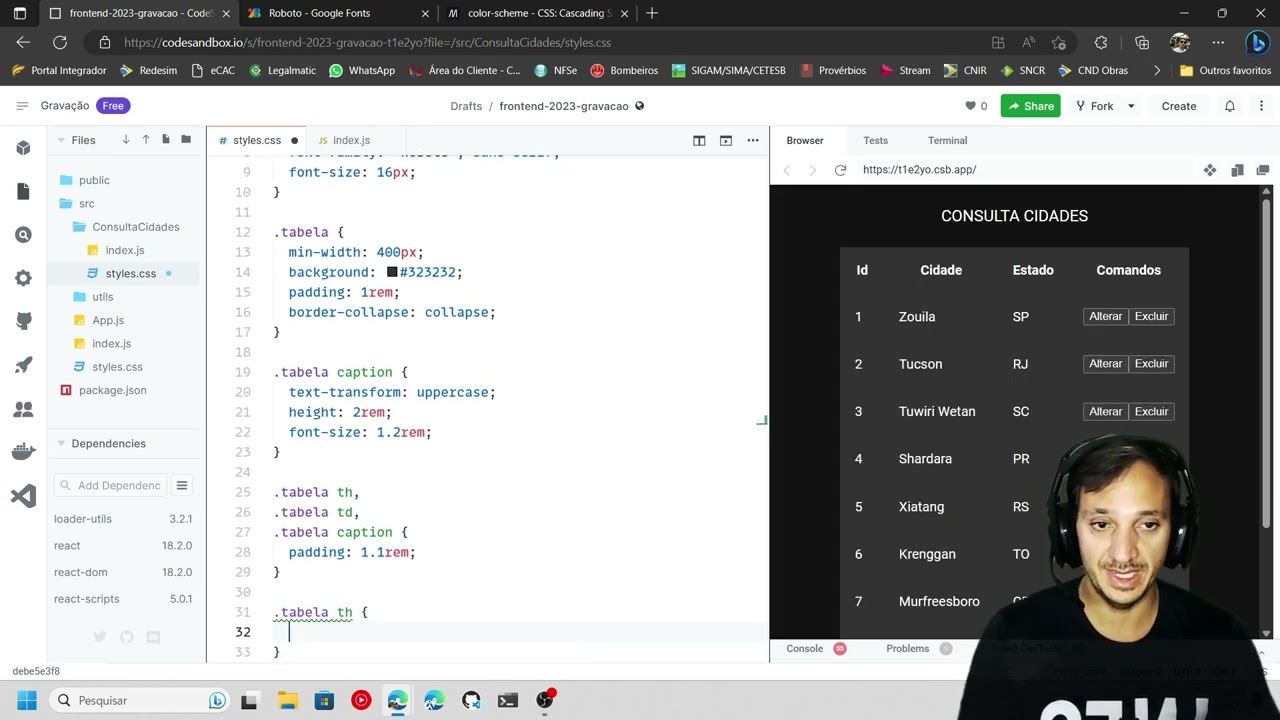Collapse the src folder
Image resolution: width=1280 pixels, height=720 pixels.
click(86, 203)
